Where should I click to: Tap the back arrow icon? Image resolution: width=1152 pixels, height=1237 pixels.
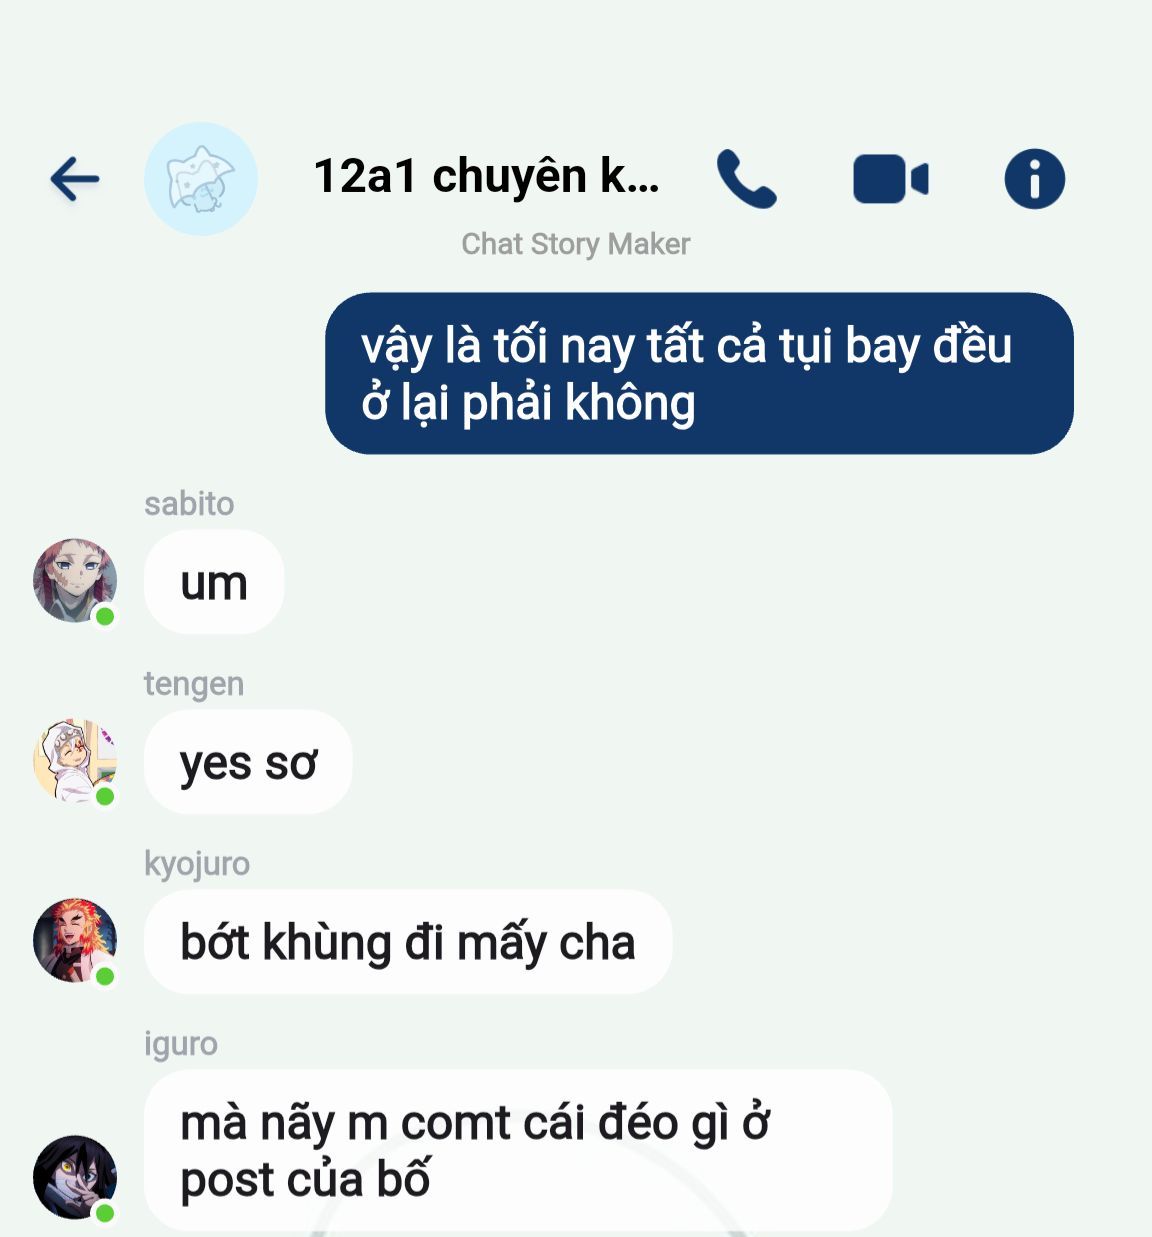tap(75, 180)
